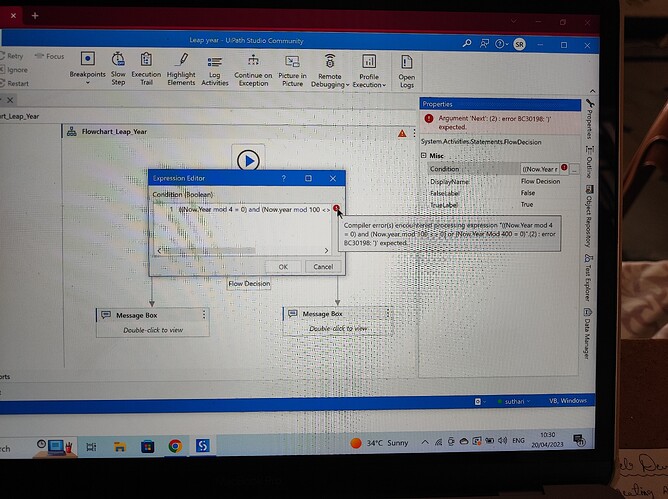The height and width of the screenshot is (499, 668).
Task: Click the Condition property error icon
Action: coord(564,167)
